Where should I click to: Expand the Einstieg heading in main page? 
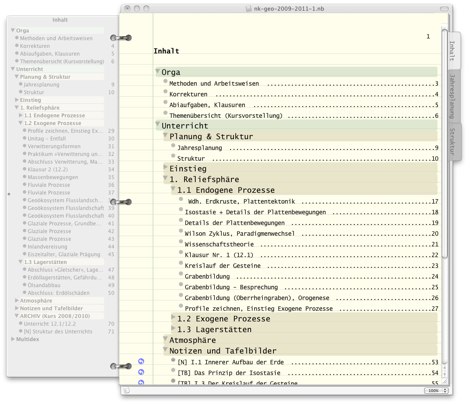pos(165,167)
